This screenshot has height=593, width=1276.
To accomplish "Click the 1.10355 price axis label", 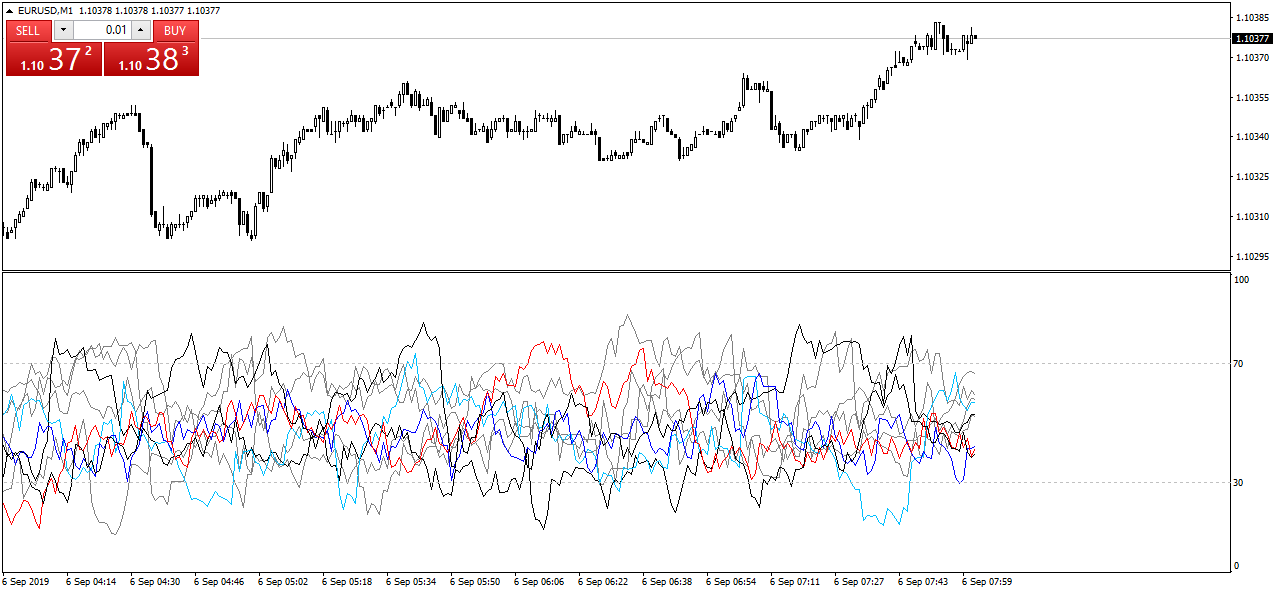I will [1253, 97].
